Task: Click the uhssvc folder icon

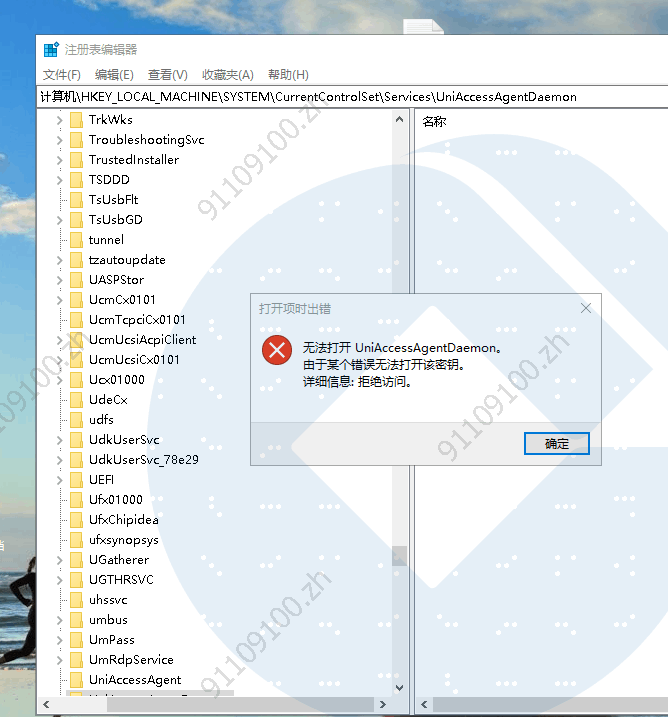Action: tap(76, 600)
